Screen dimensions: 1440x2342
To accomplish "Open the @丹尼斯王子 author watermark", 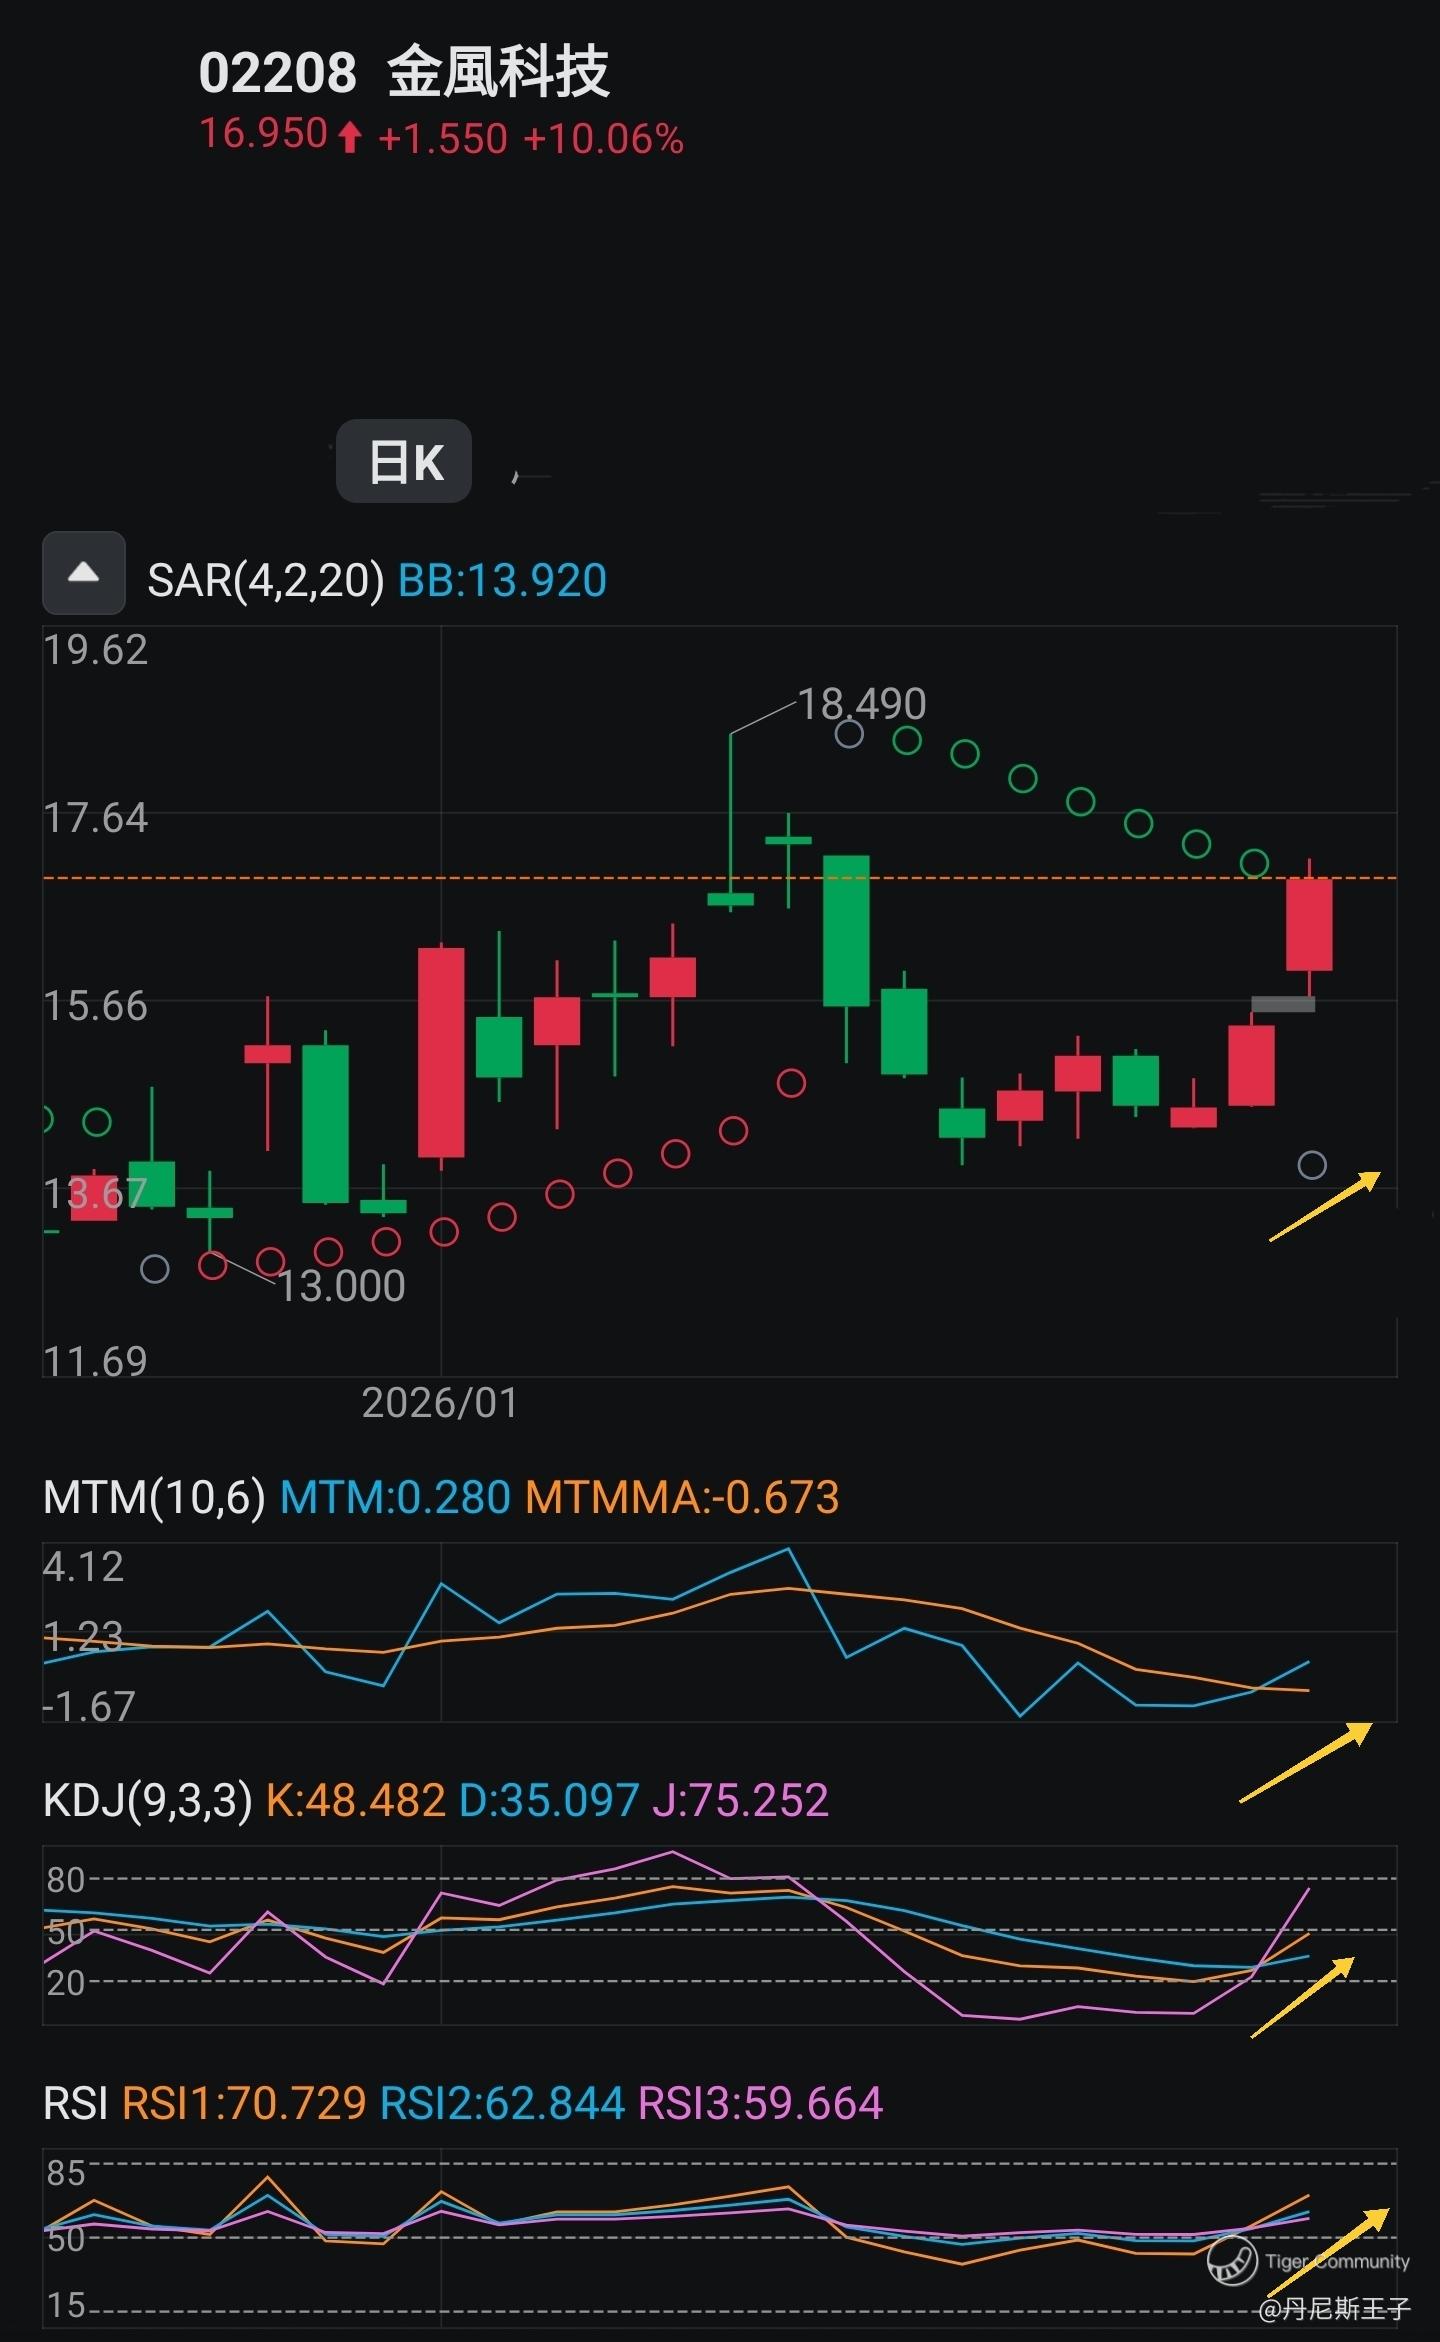I will (1334, 2308).
